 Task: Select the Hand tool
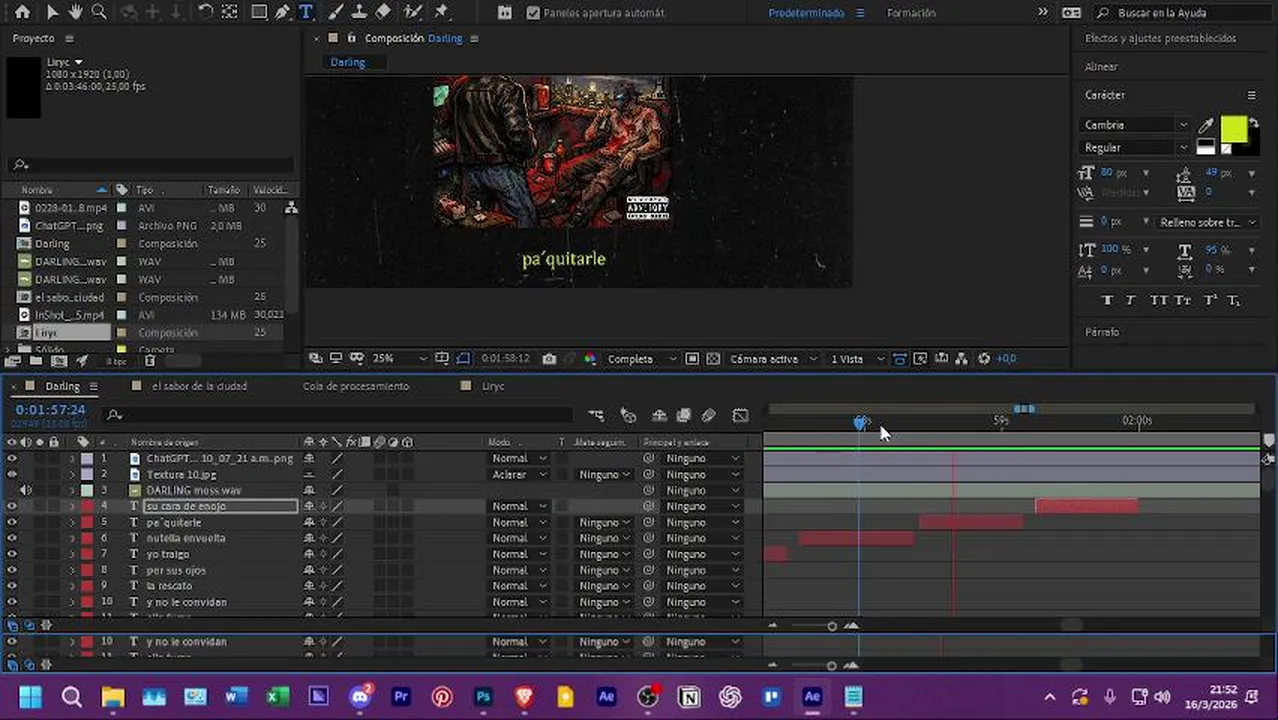click(x=75, y=12)
